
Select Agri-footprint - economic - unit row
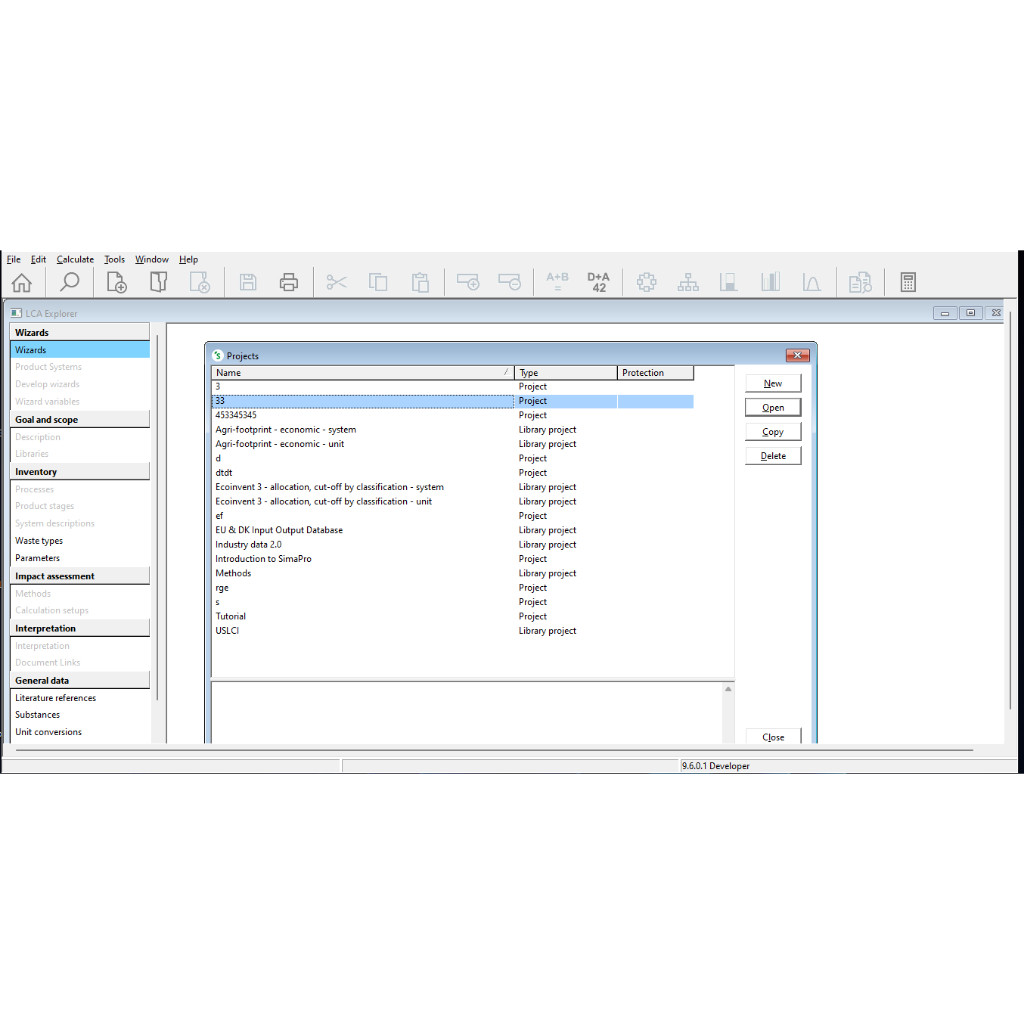(x=453, y=444)
